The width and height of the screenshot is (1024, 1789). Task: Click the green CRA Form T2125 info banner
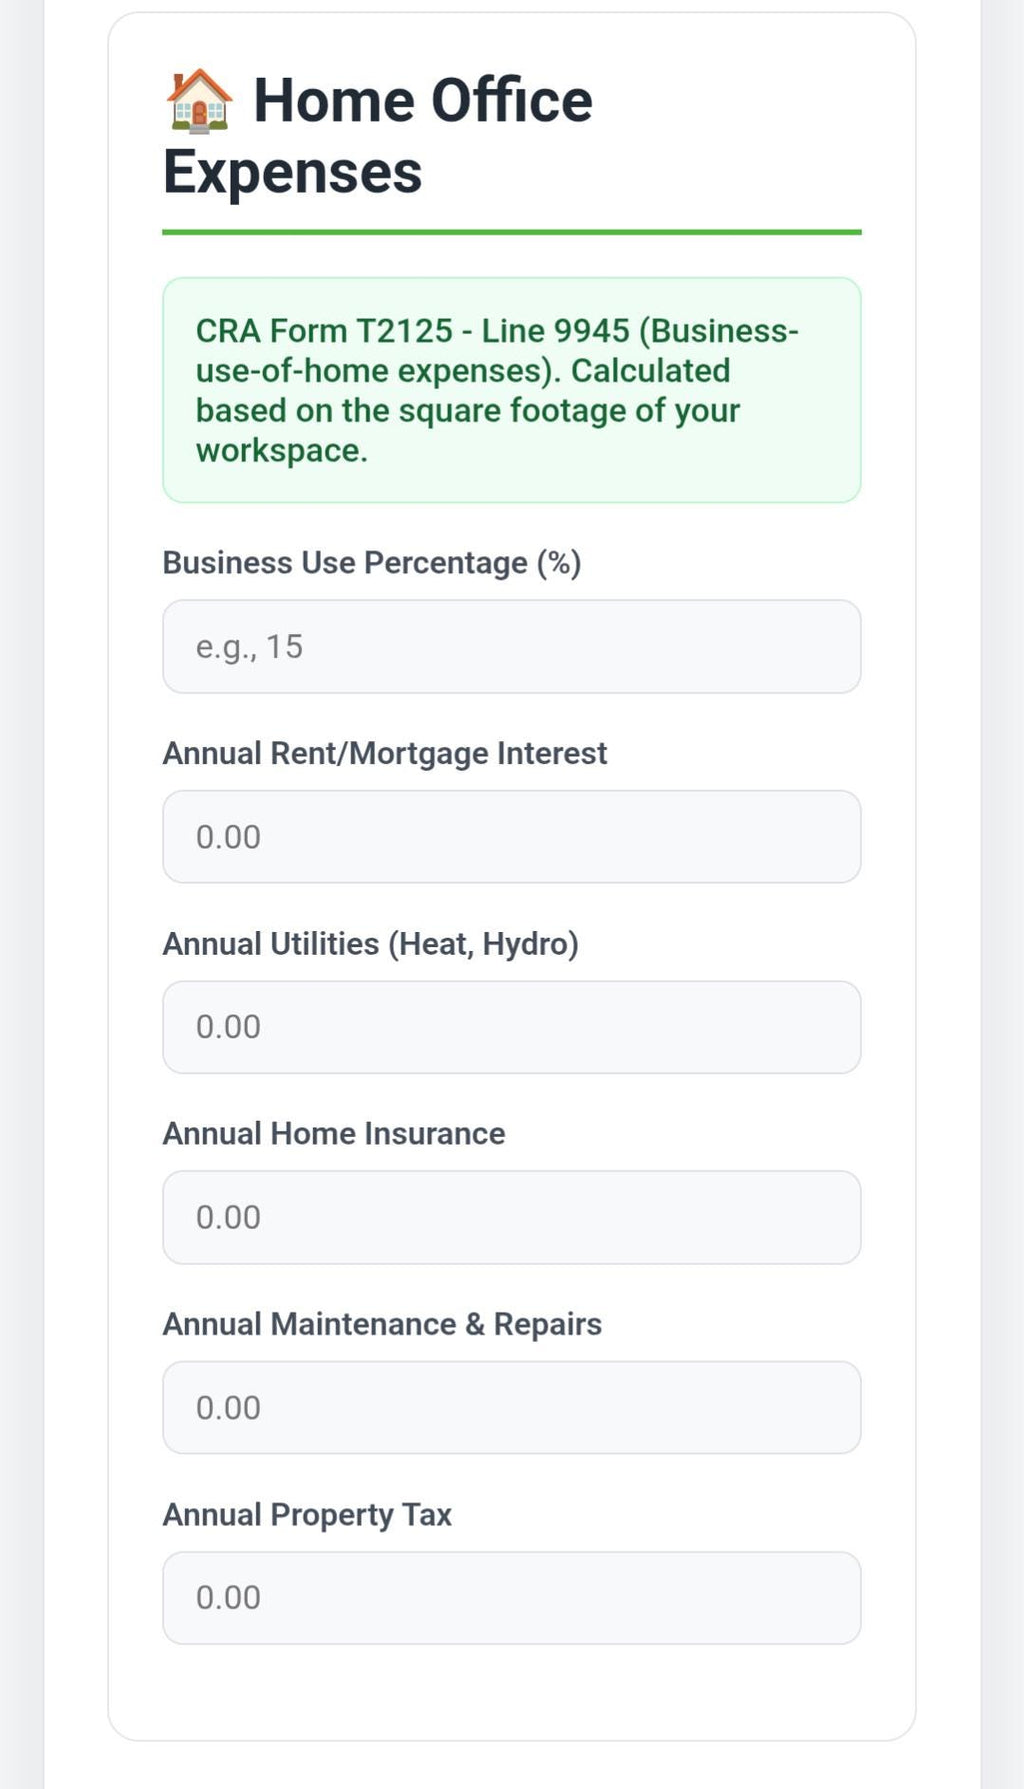[x=512, y=390]
